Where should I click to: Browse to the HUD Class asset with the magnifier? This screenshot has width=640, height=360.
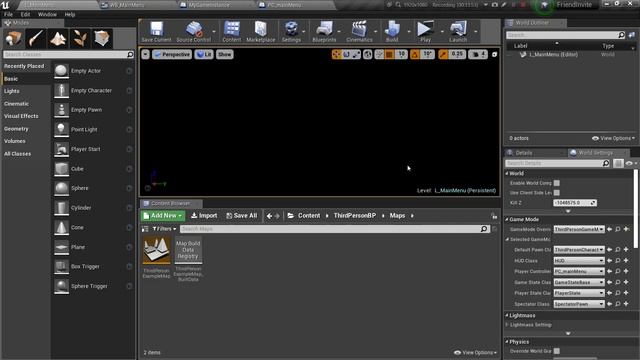[618, 260]
